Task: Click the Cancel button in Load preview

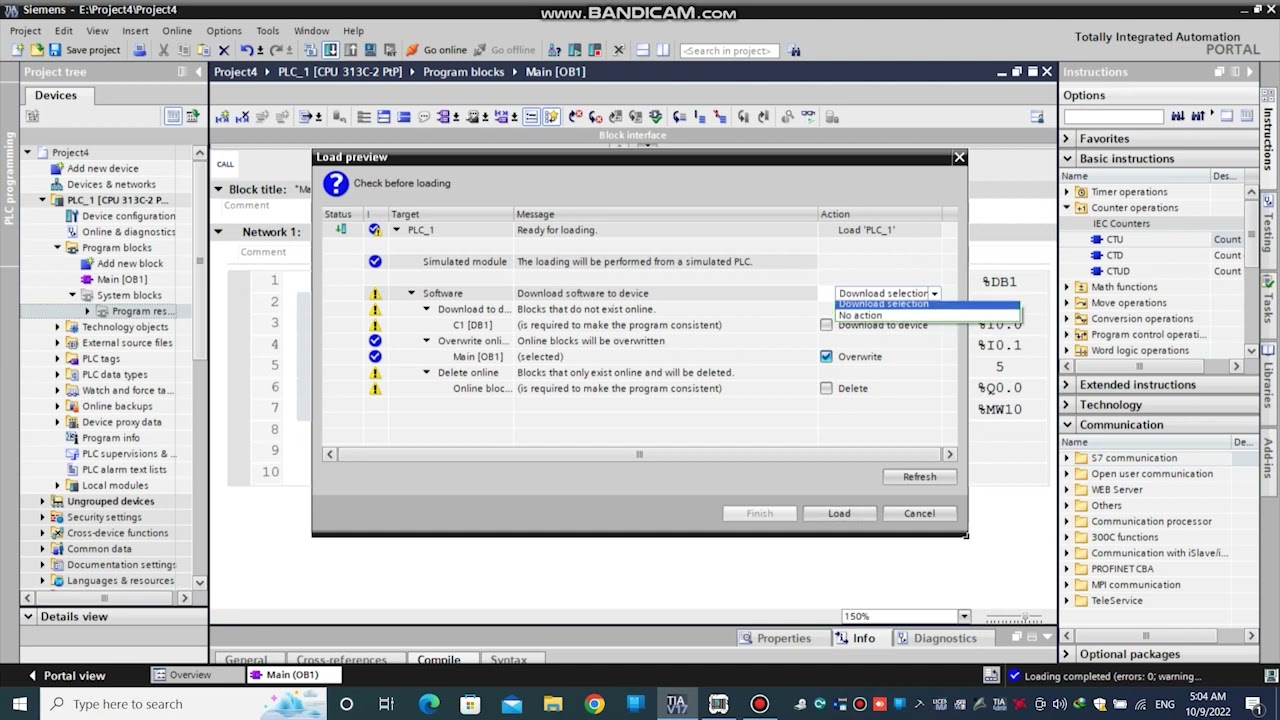Action: pyautogui.click(x=919, y=513)
